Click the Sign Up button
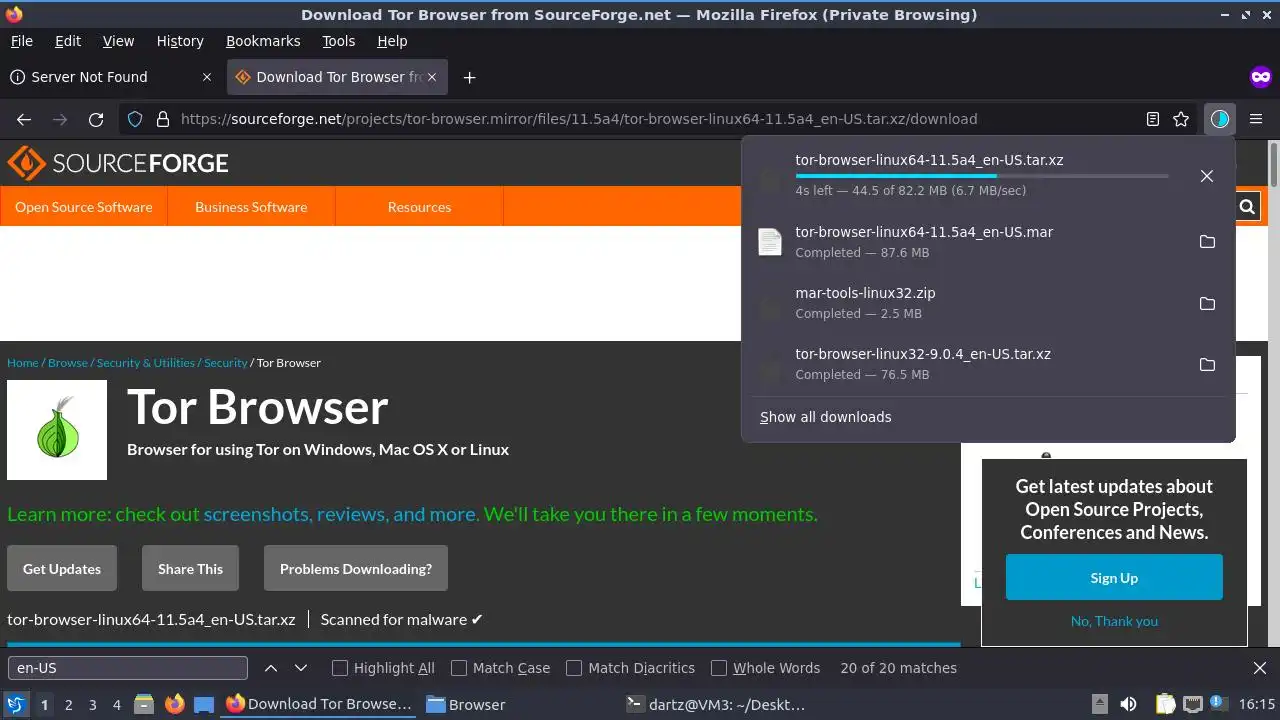 1114,577
